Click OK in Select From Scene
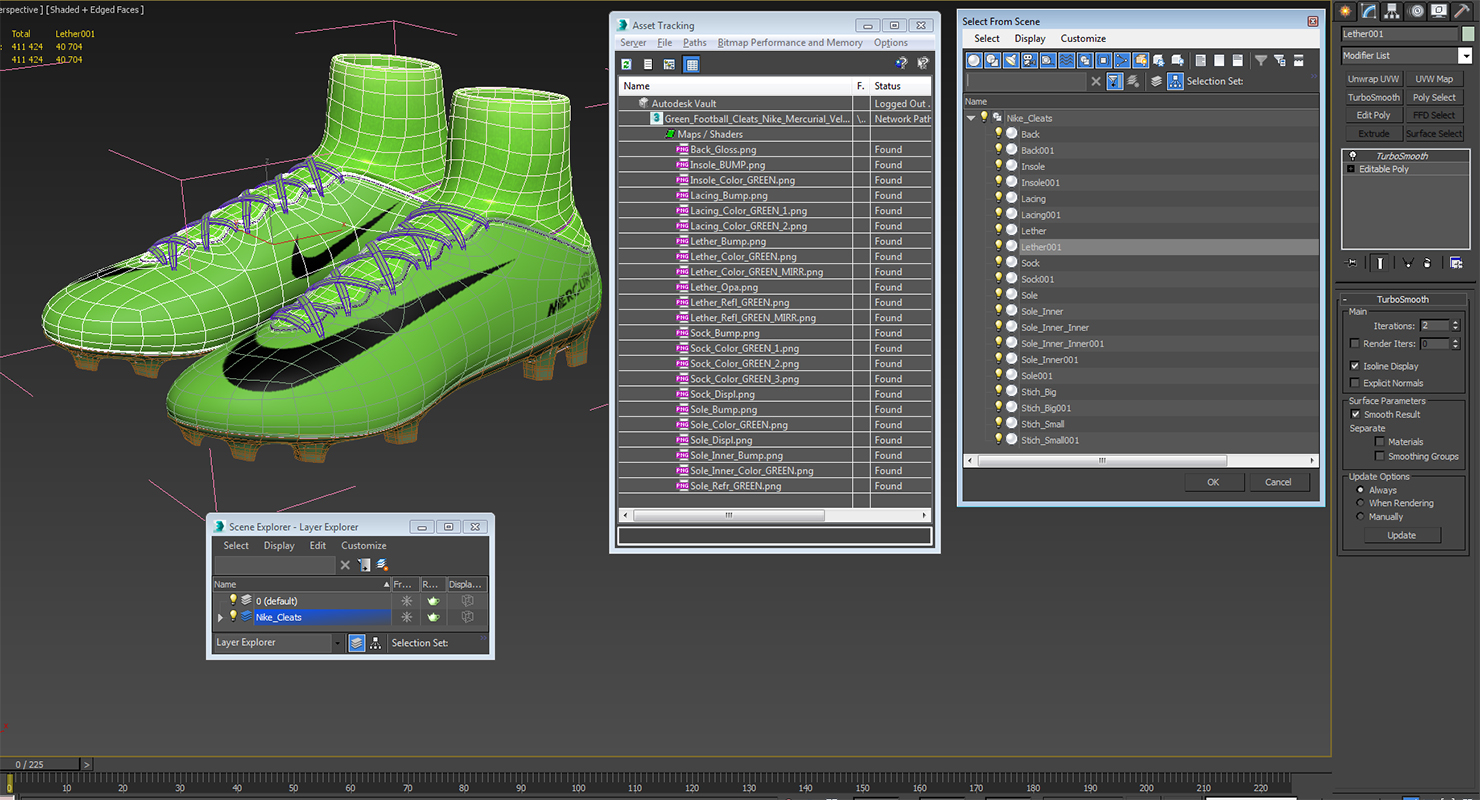1480x800 pixels. click(1213, 482)
